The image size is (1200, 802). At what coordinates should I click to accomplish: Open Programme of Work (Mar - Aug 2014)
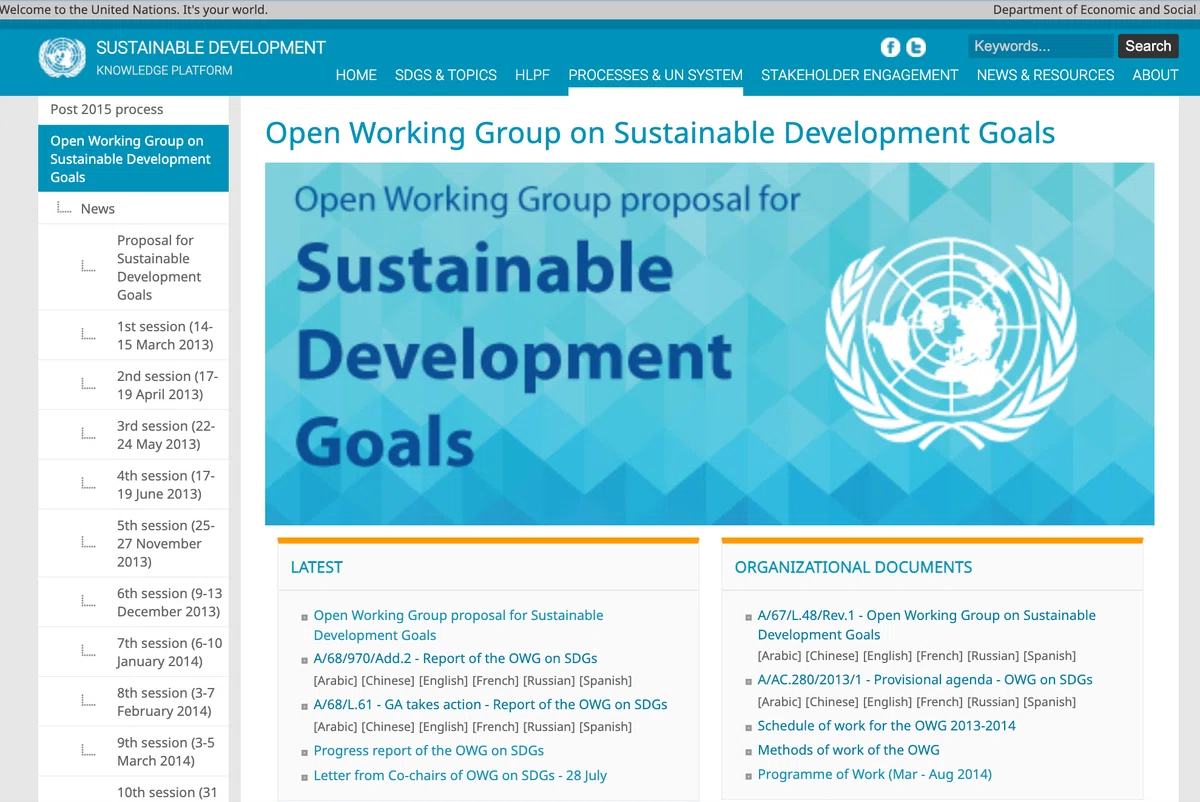874,774
